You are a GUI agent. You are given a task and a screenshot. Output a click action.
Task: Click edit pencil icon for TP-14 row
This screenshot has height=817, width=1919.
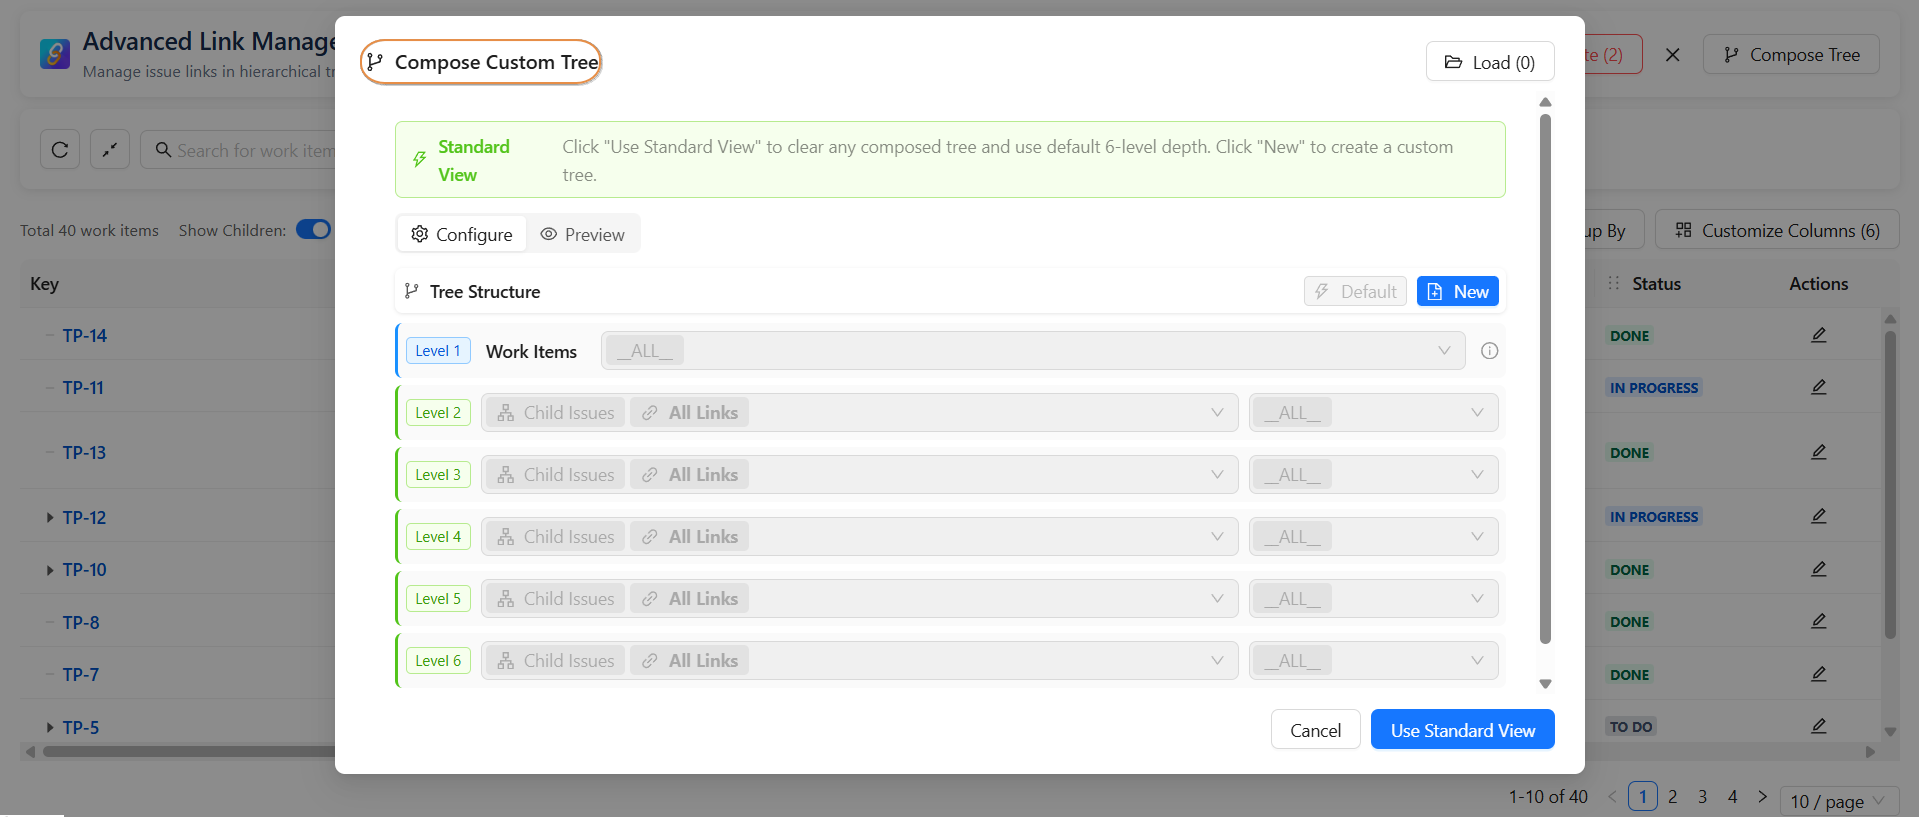coord(1818,335)
